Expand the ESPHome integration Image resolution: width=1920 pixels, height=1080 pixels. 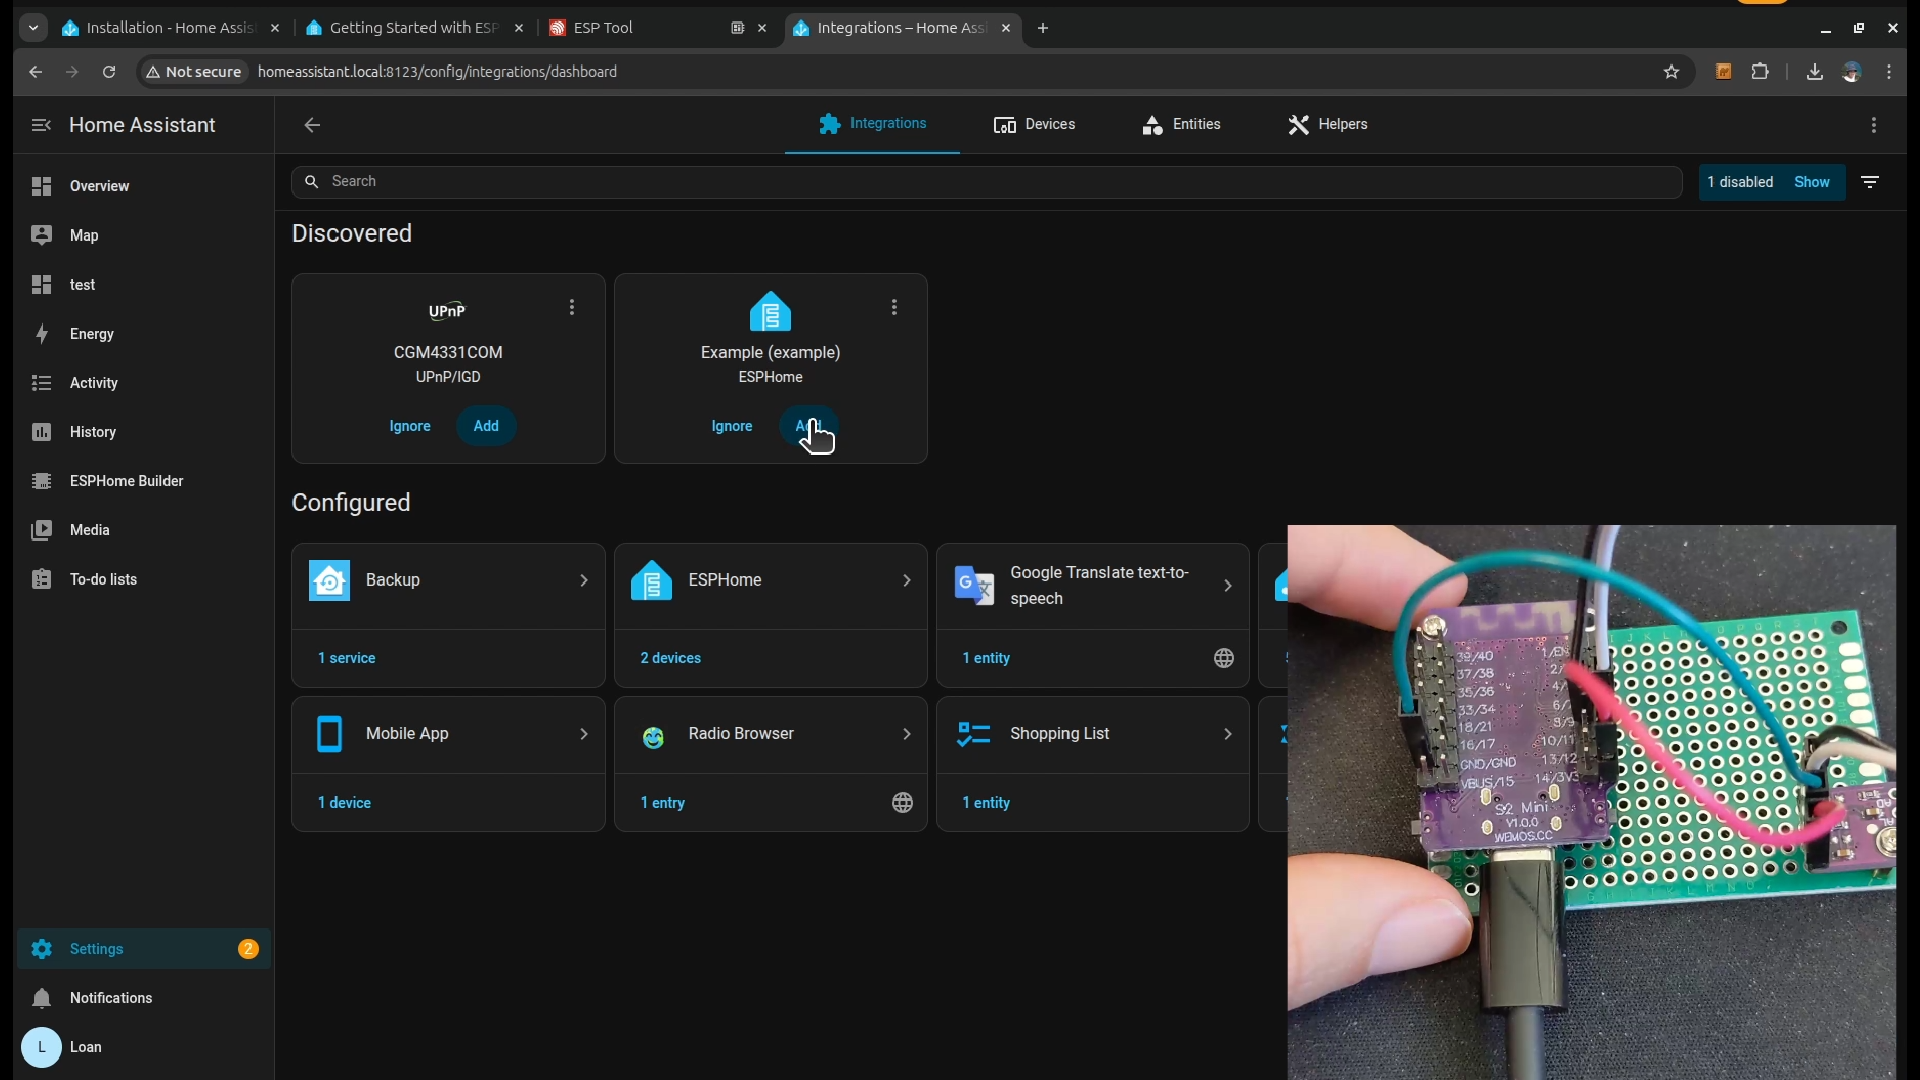pos(770,580)
